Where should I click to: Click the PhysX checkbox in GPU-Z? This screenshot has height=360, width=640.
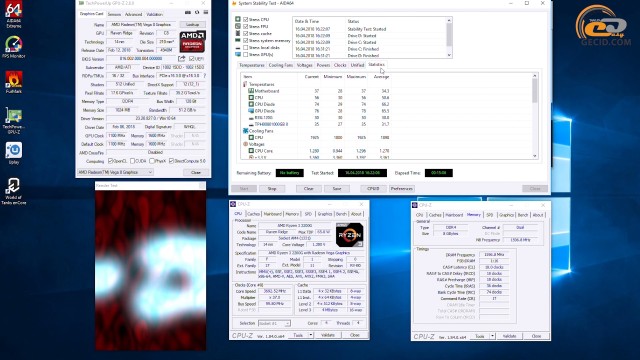pyautogui.click(x=152, y=161)
